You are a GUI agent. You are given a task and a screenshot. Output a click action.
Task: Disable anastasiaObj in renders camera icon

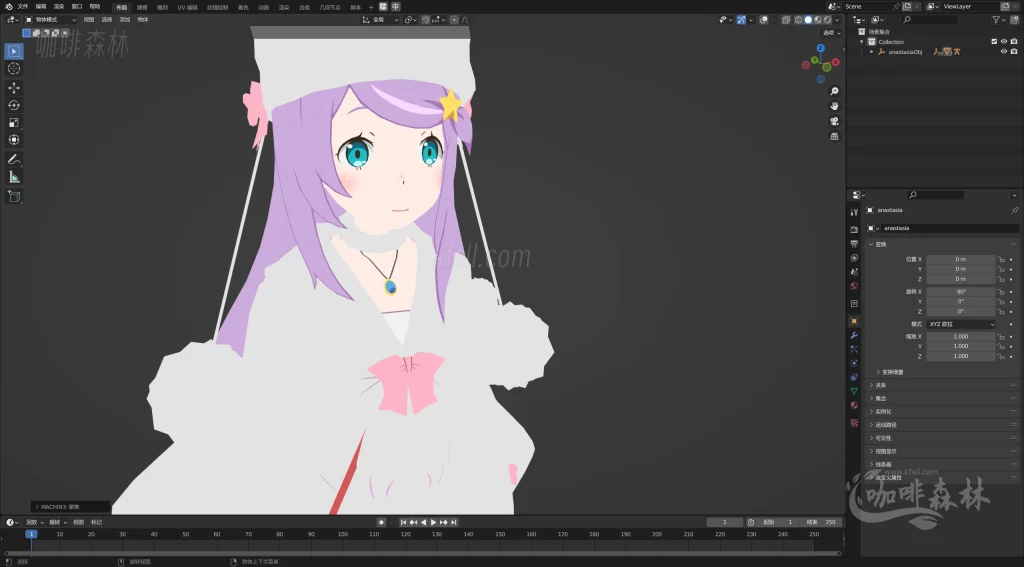(x=1014, y=52)
